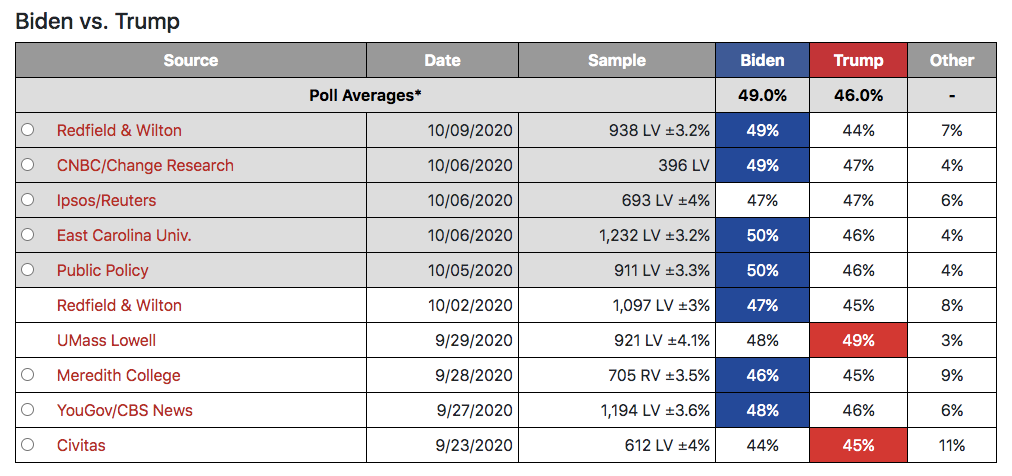Click the red Trump column header

pyautogui.click(x=858, y=60)
